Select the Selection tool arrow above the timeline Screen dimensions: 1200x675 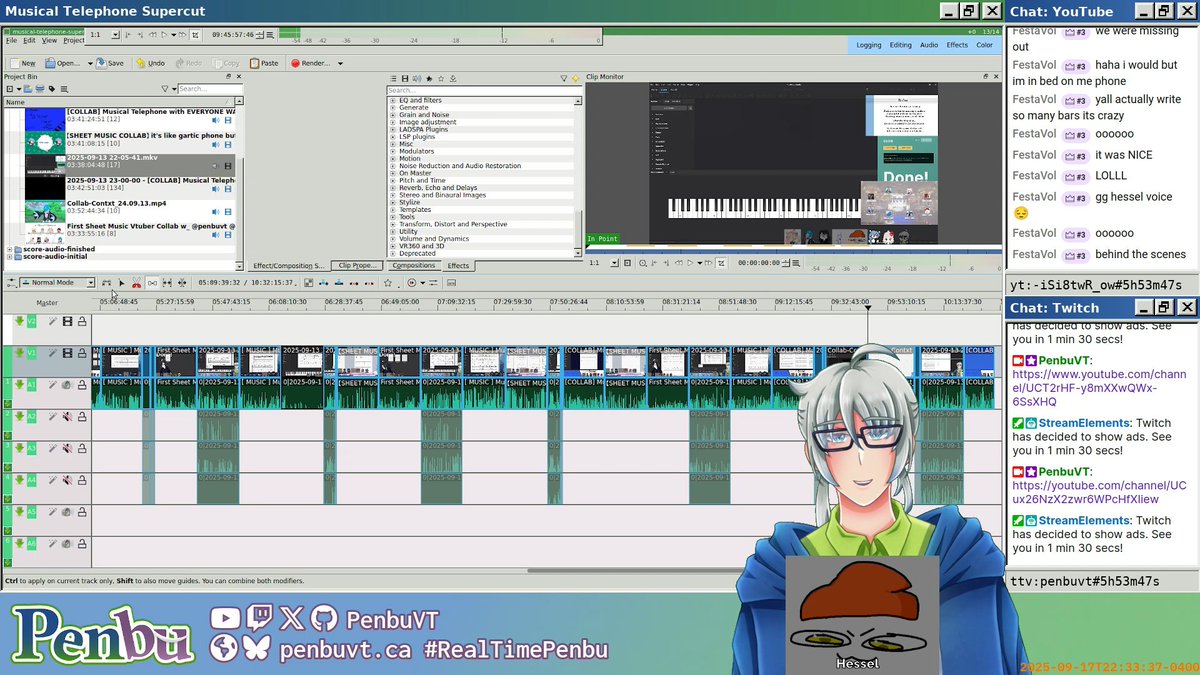pyautogui.click(x=122, y=283)
